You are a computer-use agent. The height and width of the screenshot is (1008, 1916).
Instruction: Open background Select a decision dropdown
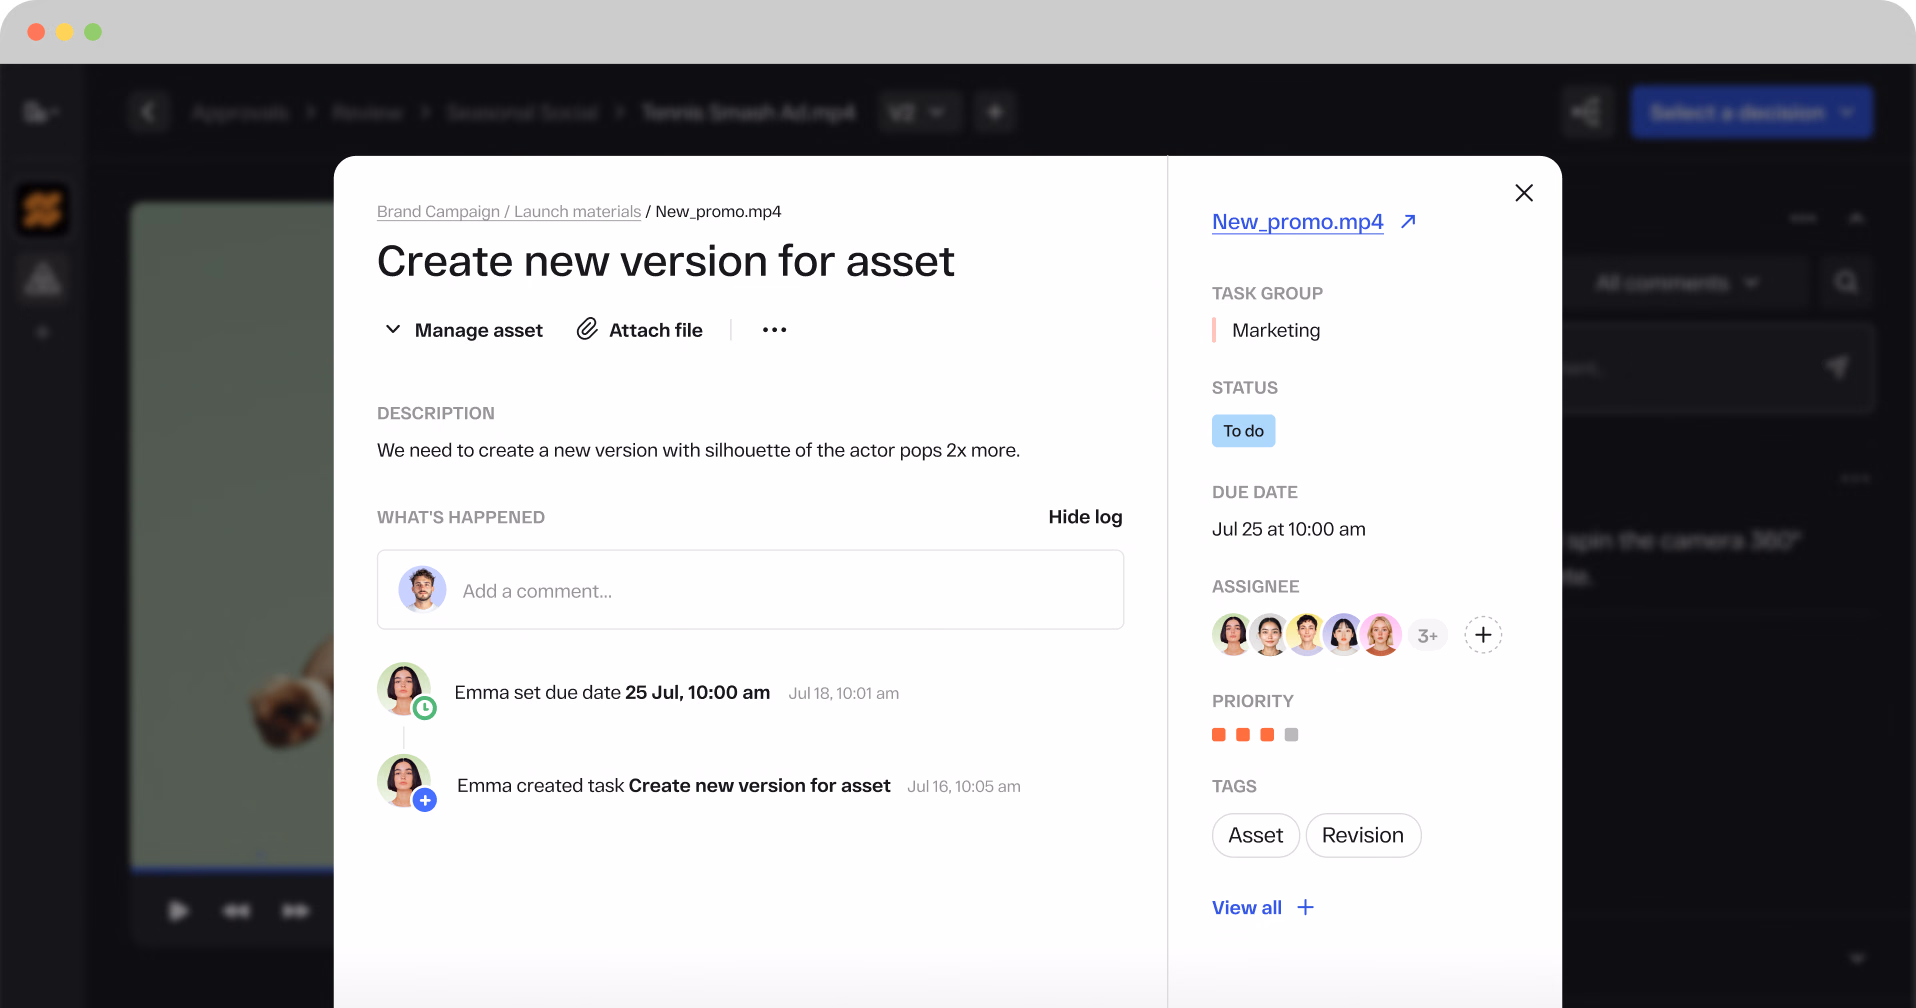(x=1751, y=112)
